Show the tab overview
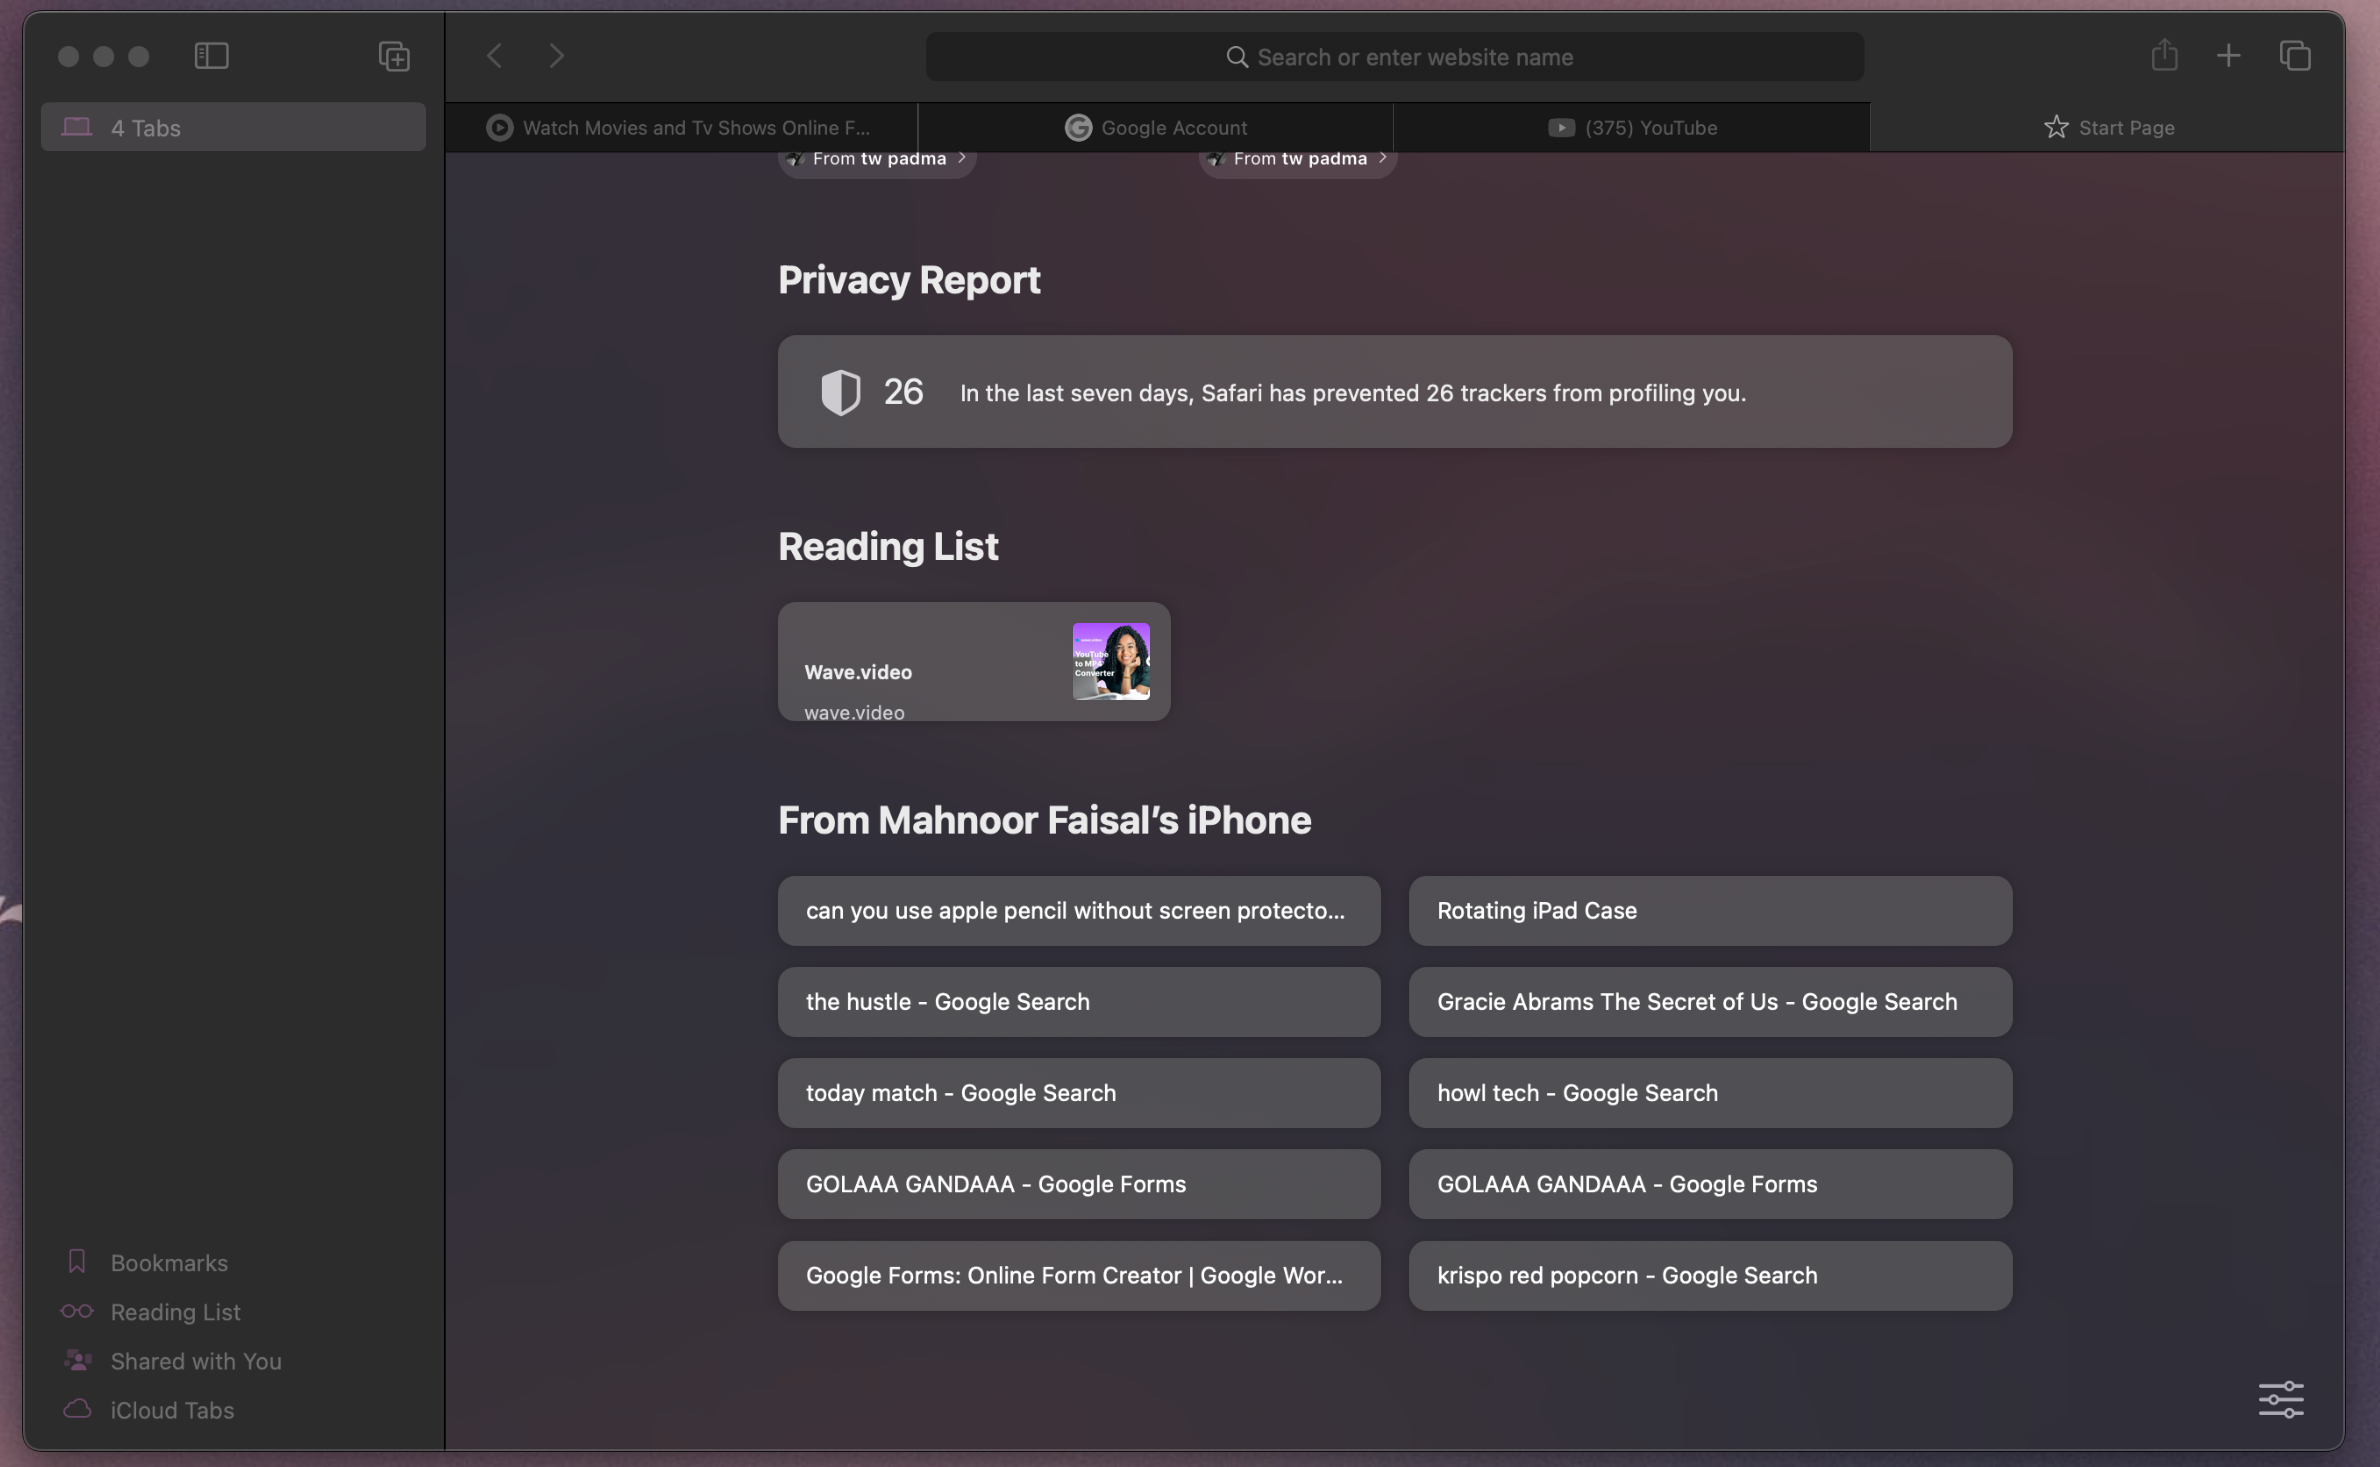 [x=2295, y=56]
